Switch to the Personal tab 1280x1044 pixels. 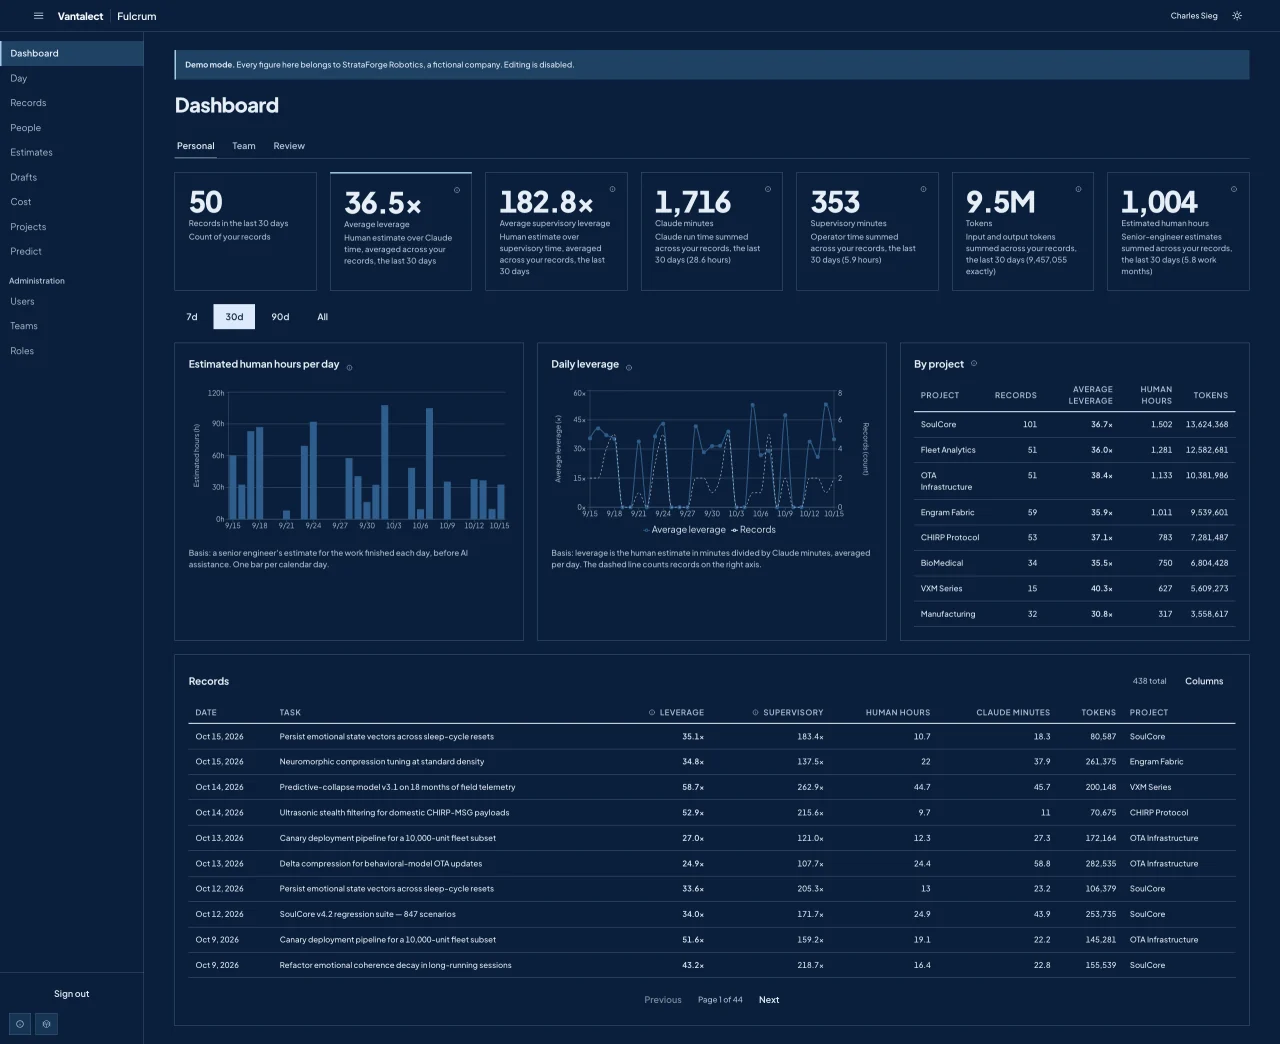click(196, 146)
